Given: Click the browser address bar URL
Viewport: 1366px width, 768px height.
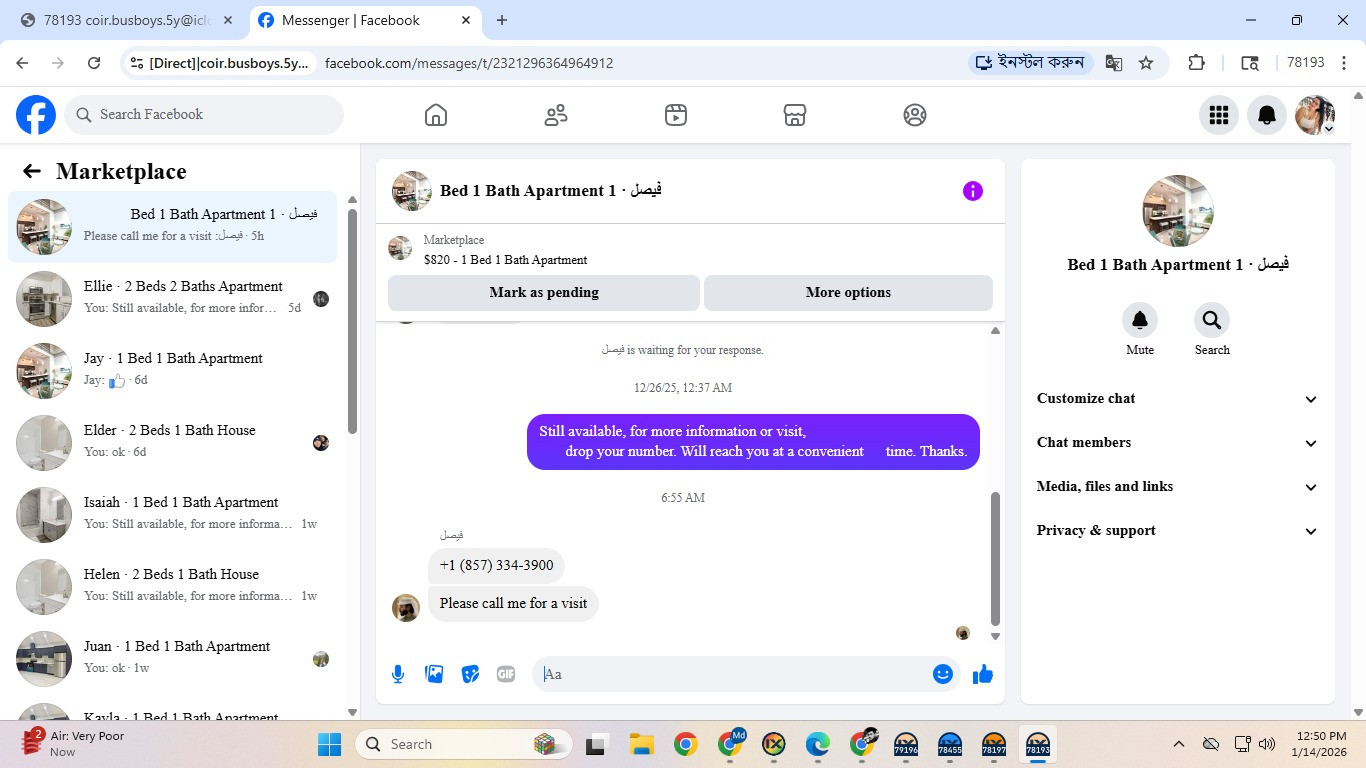Looking at the screenshot, I should pyautogui.click(x=469, y=63).
